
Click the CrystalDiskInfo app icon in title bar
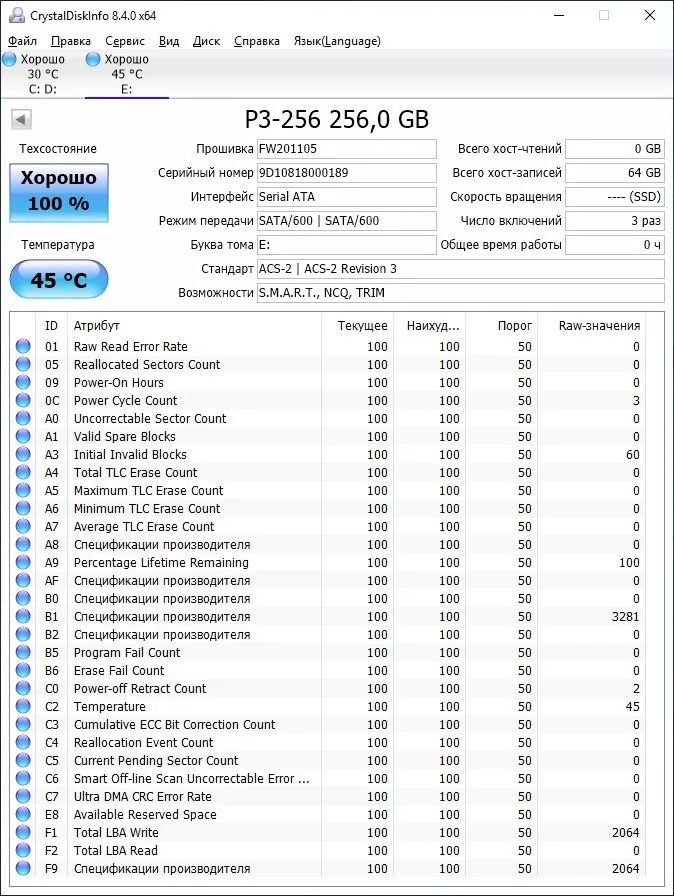[17, 15]
